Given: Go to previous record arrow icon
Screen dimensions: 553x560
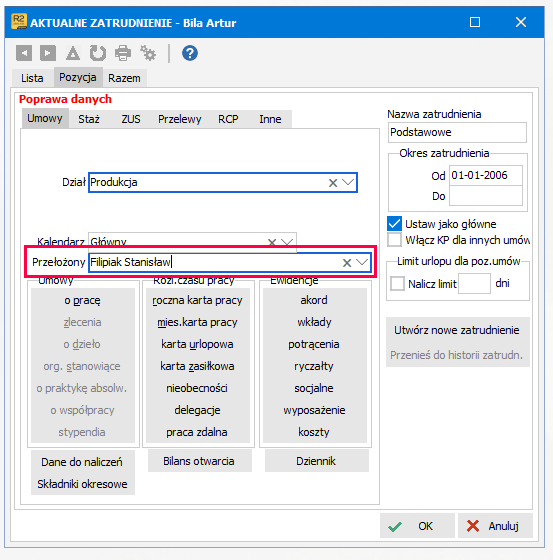Looking at the screenshot, I should [24, 53].
